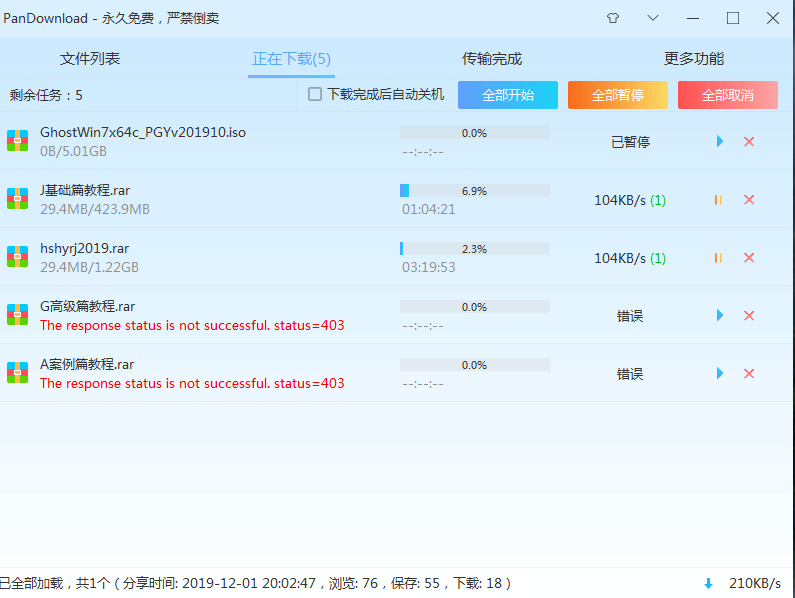Click the 2.3% progress bar
Screen dimensions: 795x598
coord(475,249)
